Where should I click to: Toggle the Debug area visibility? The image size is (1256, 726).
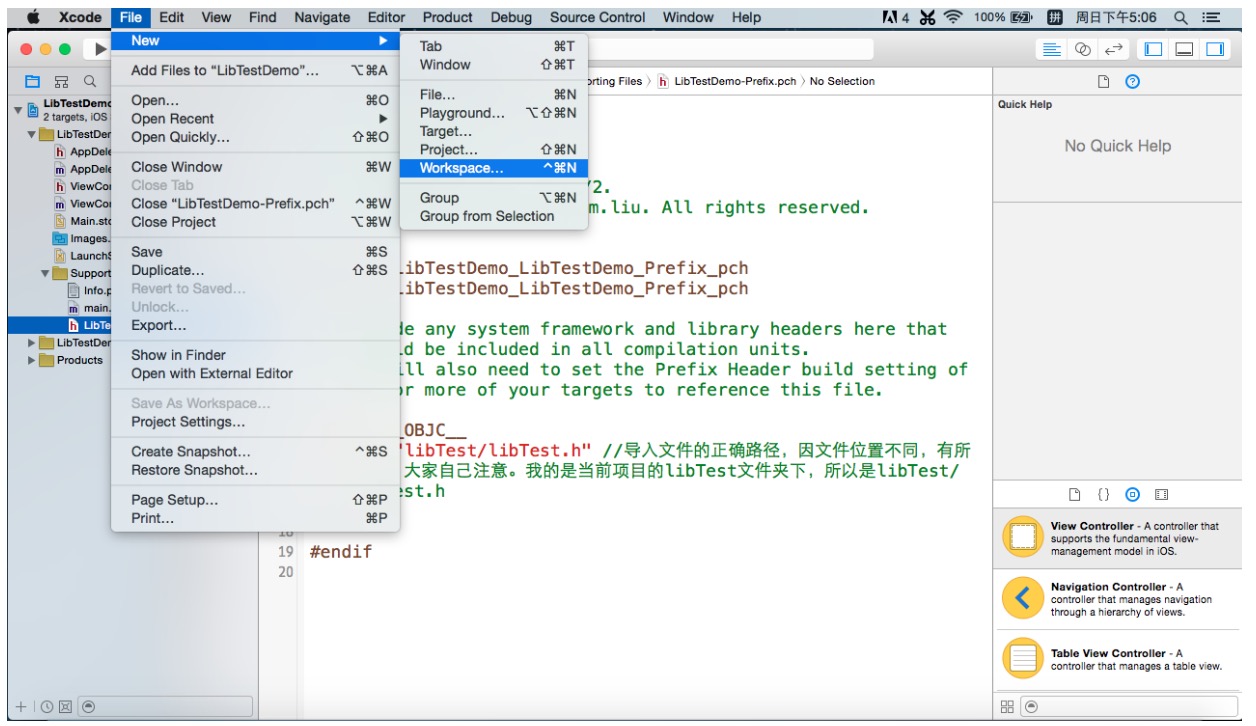pos(1184,49)
